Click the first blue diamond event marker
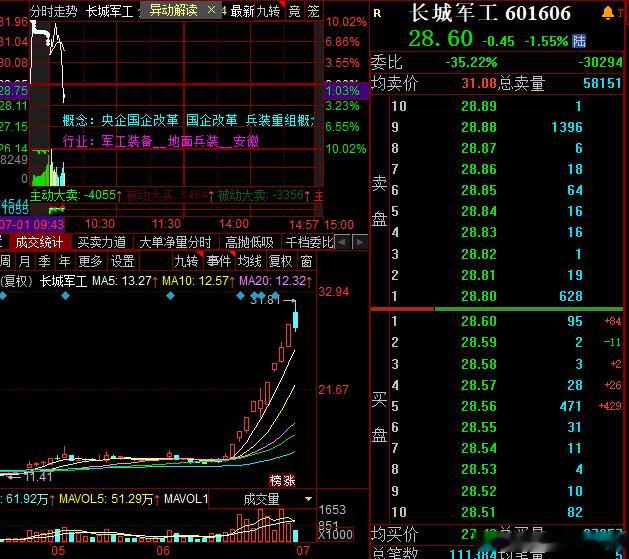629x559 pixels. click(x=3, y=296)
